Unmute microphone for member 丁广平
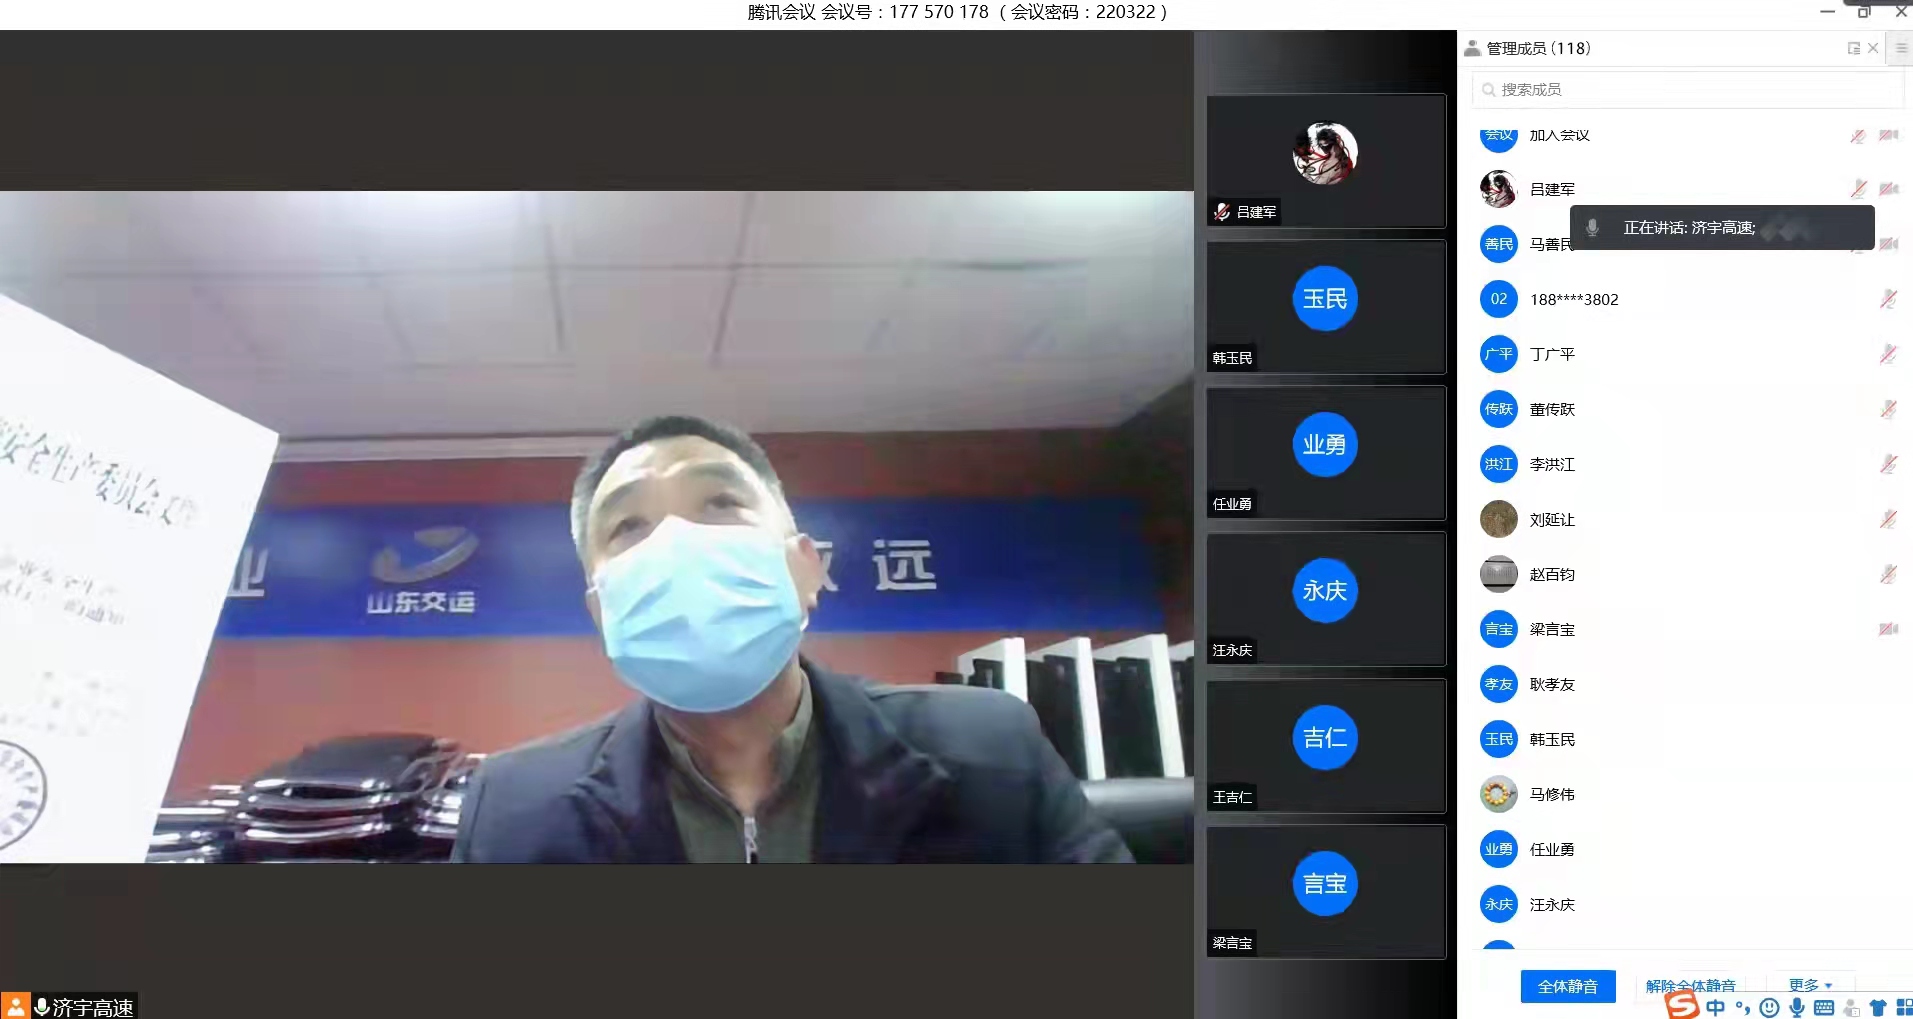Image resolution: width=1913 pixels, height=1019 pixels. (1888, 354)
